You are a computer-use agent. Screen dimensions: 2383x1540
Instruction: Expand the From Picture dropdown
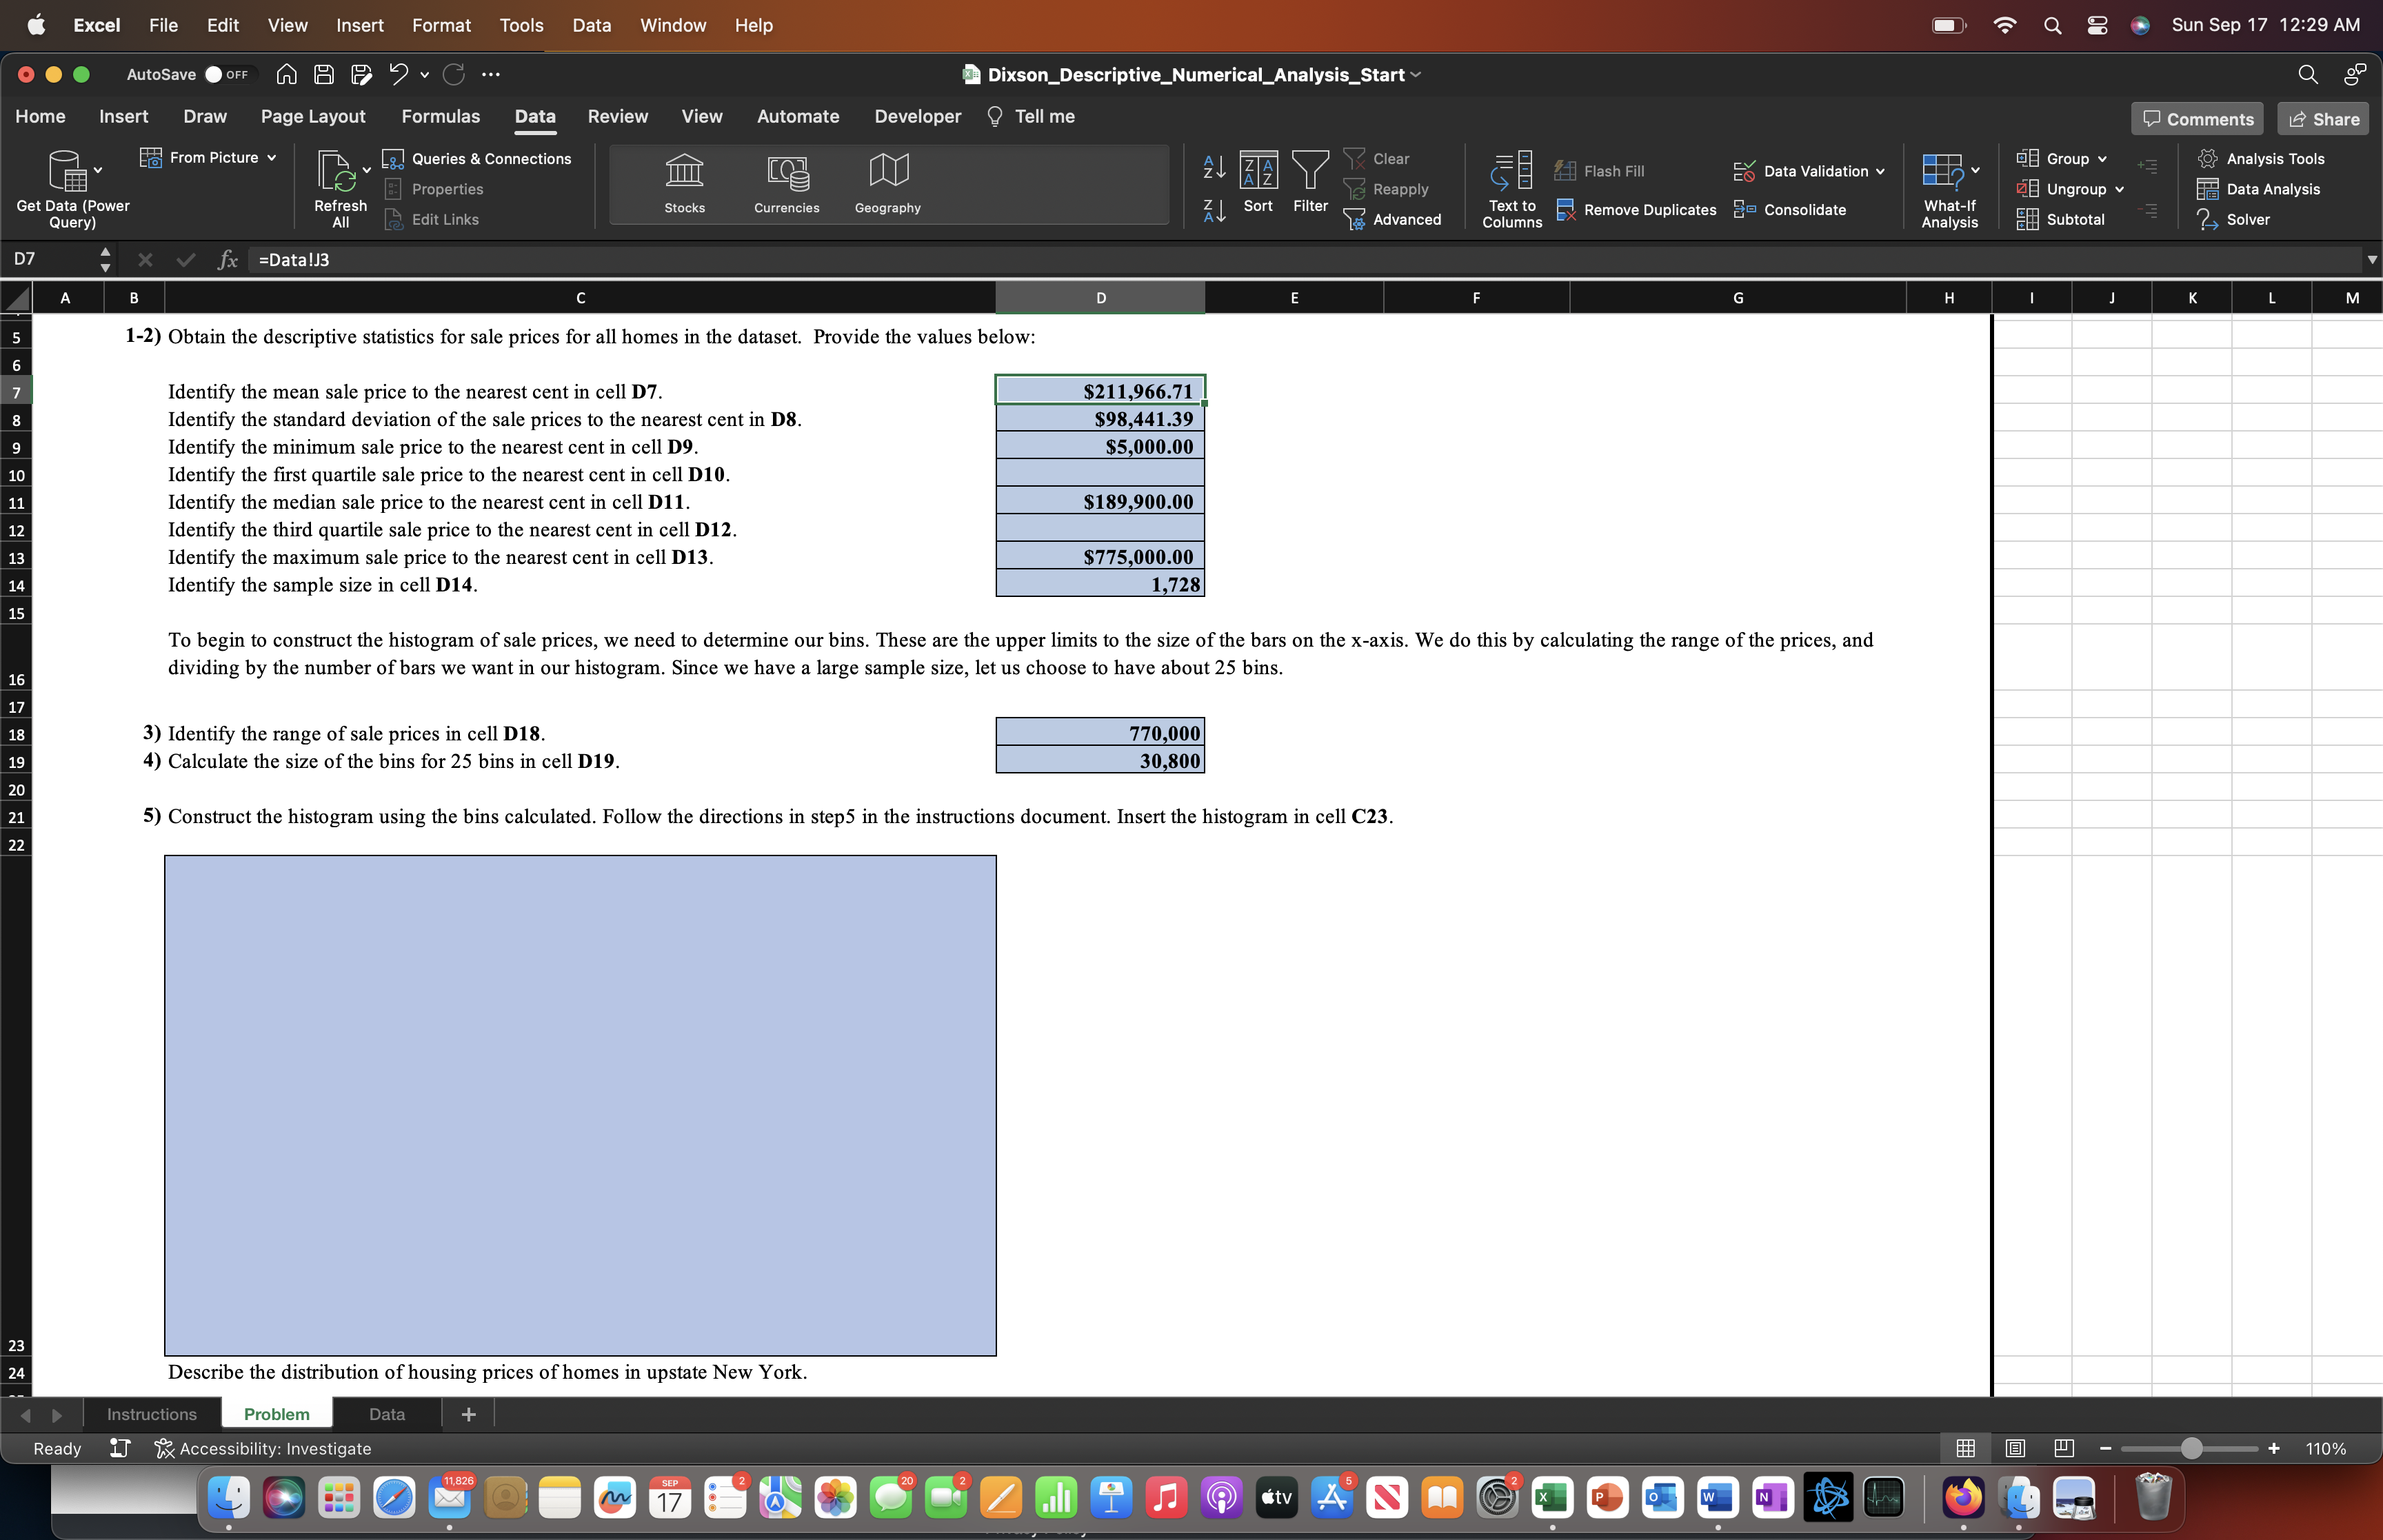271,158
